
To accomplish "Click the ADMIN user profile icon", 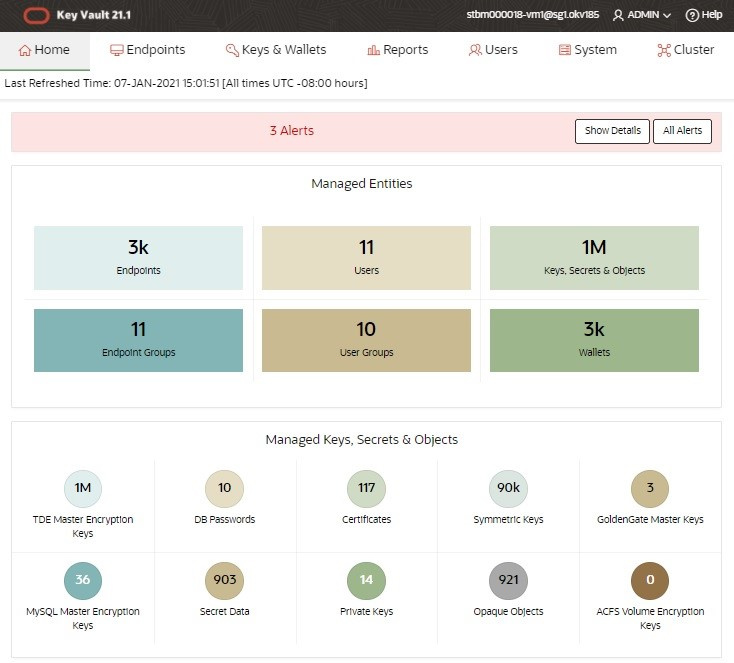I will [618, 15].
